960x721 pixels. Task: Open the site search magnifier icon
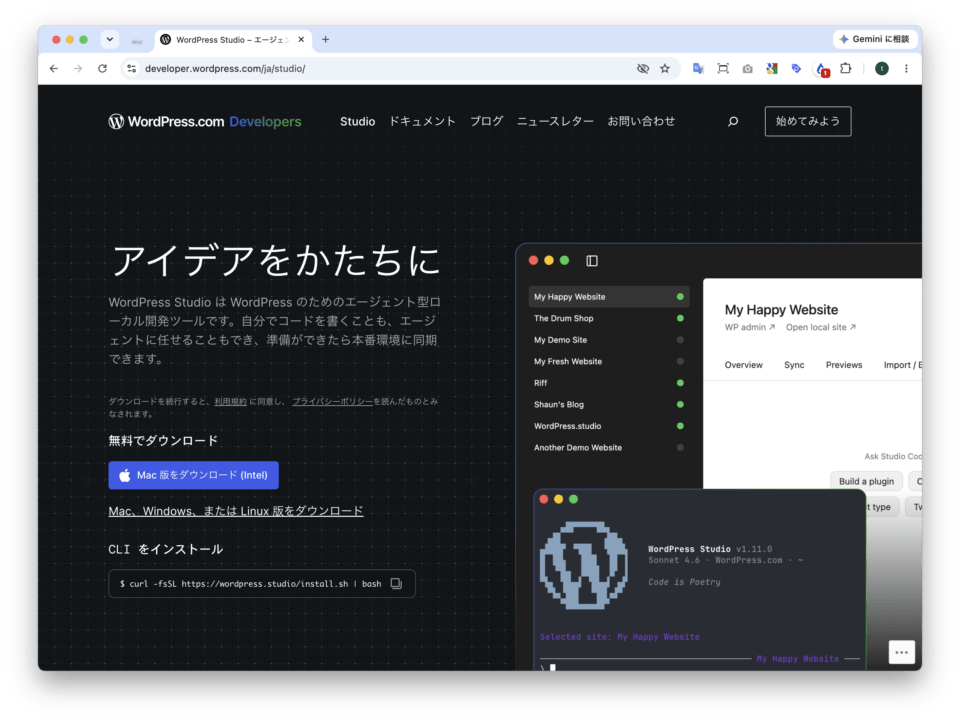(733, 121)
